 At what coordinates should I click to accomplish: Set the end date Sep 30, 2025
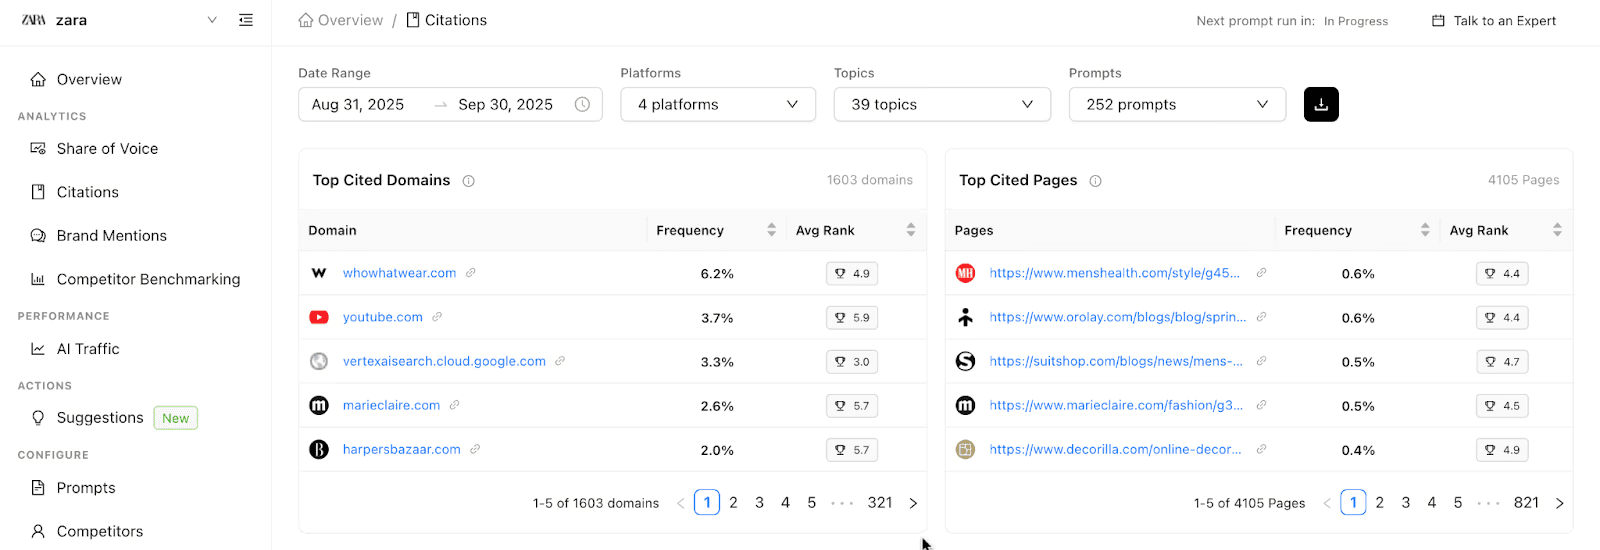505,104
